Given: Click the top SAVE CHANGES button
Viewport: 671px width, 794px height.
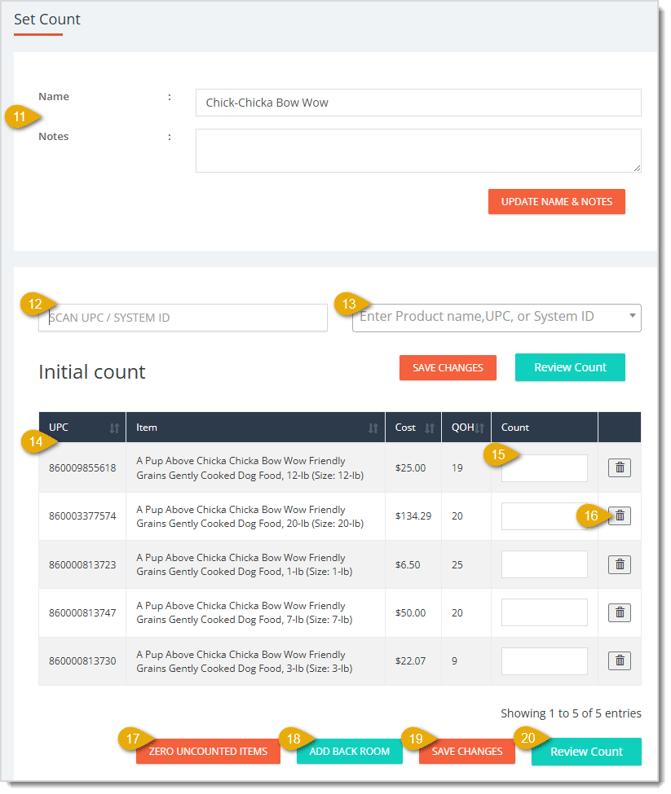Looking at the screenshot, I should pos(448,368).
